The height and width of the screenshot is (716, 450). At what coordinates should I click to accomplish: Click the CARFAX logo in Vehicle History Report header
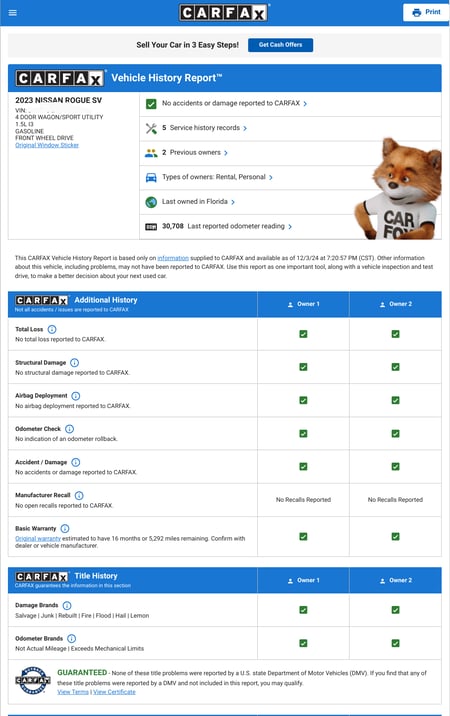coord(59,78)
